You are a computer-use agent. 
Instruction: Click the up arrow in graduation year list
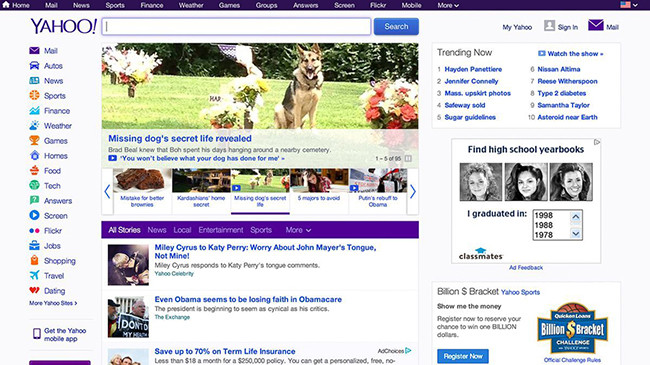(x=576, y=217)
